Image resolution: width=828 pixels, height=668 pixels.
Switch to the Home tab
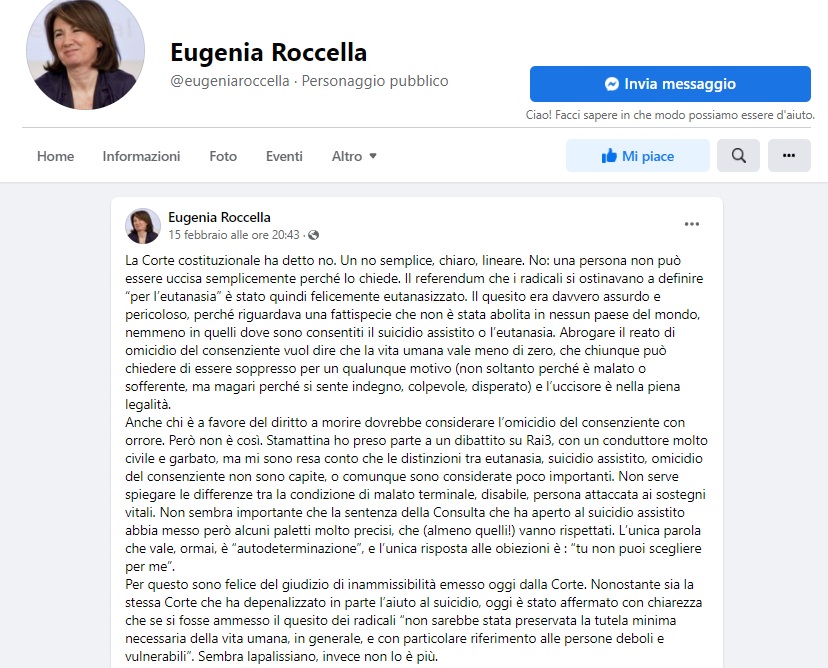[x=55, y=156]
